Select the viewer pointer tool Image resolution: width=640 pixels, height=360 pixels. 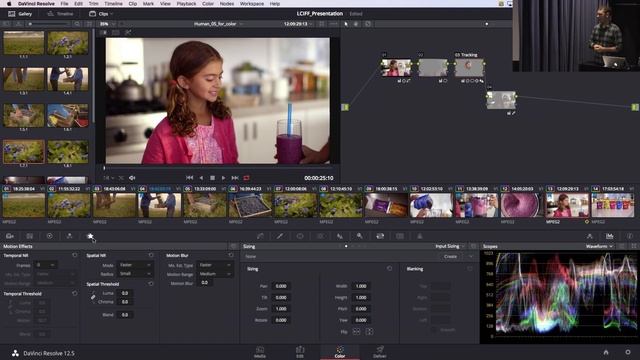coord(346,24)
